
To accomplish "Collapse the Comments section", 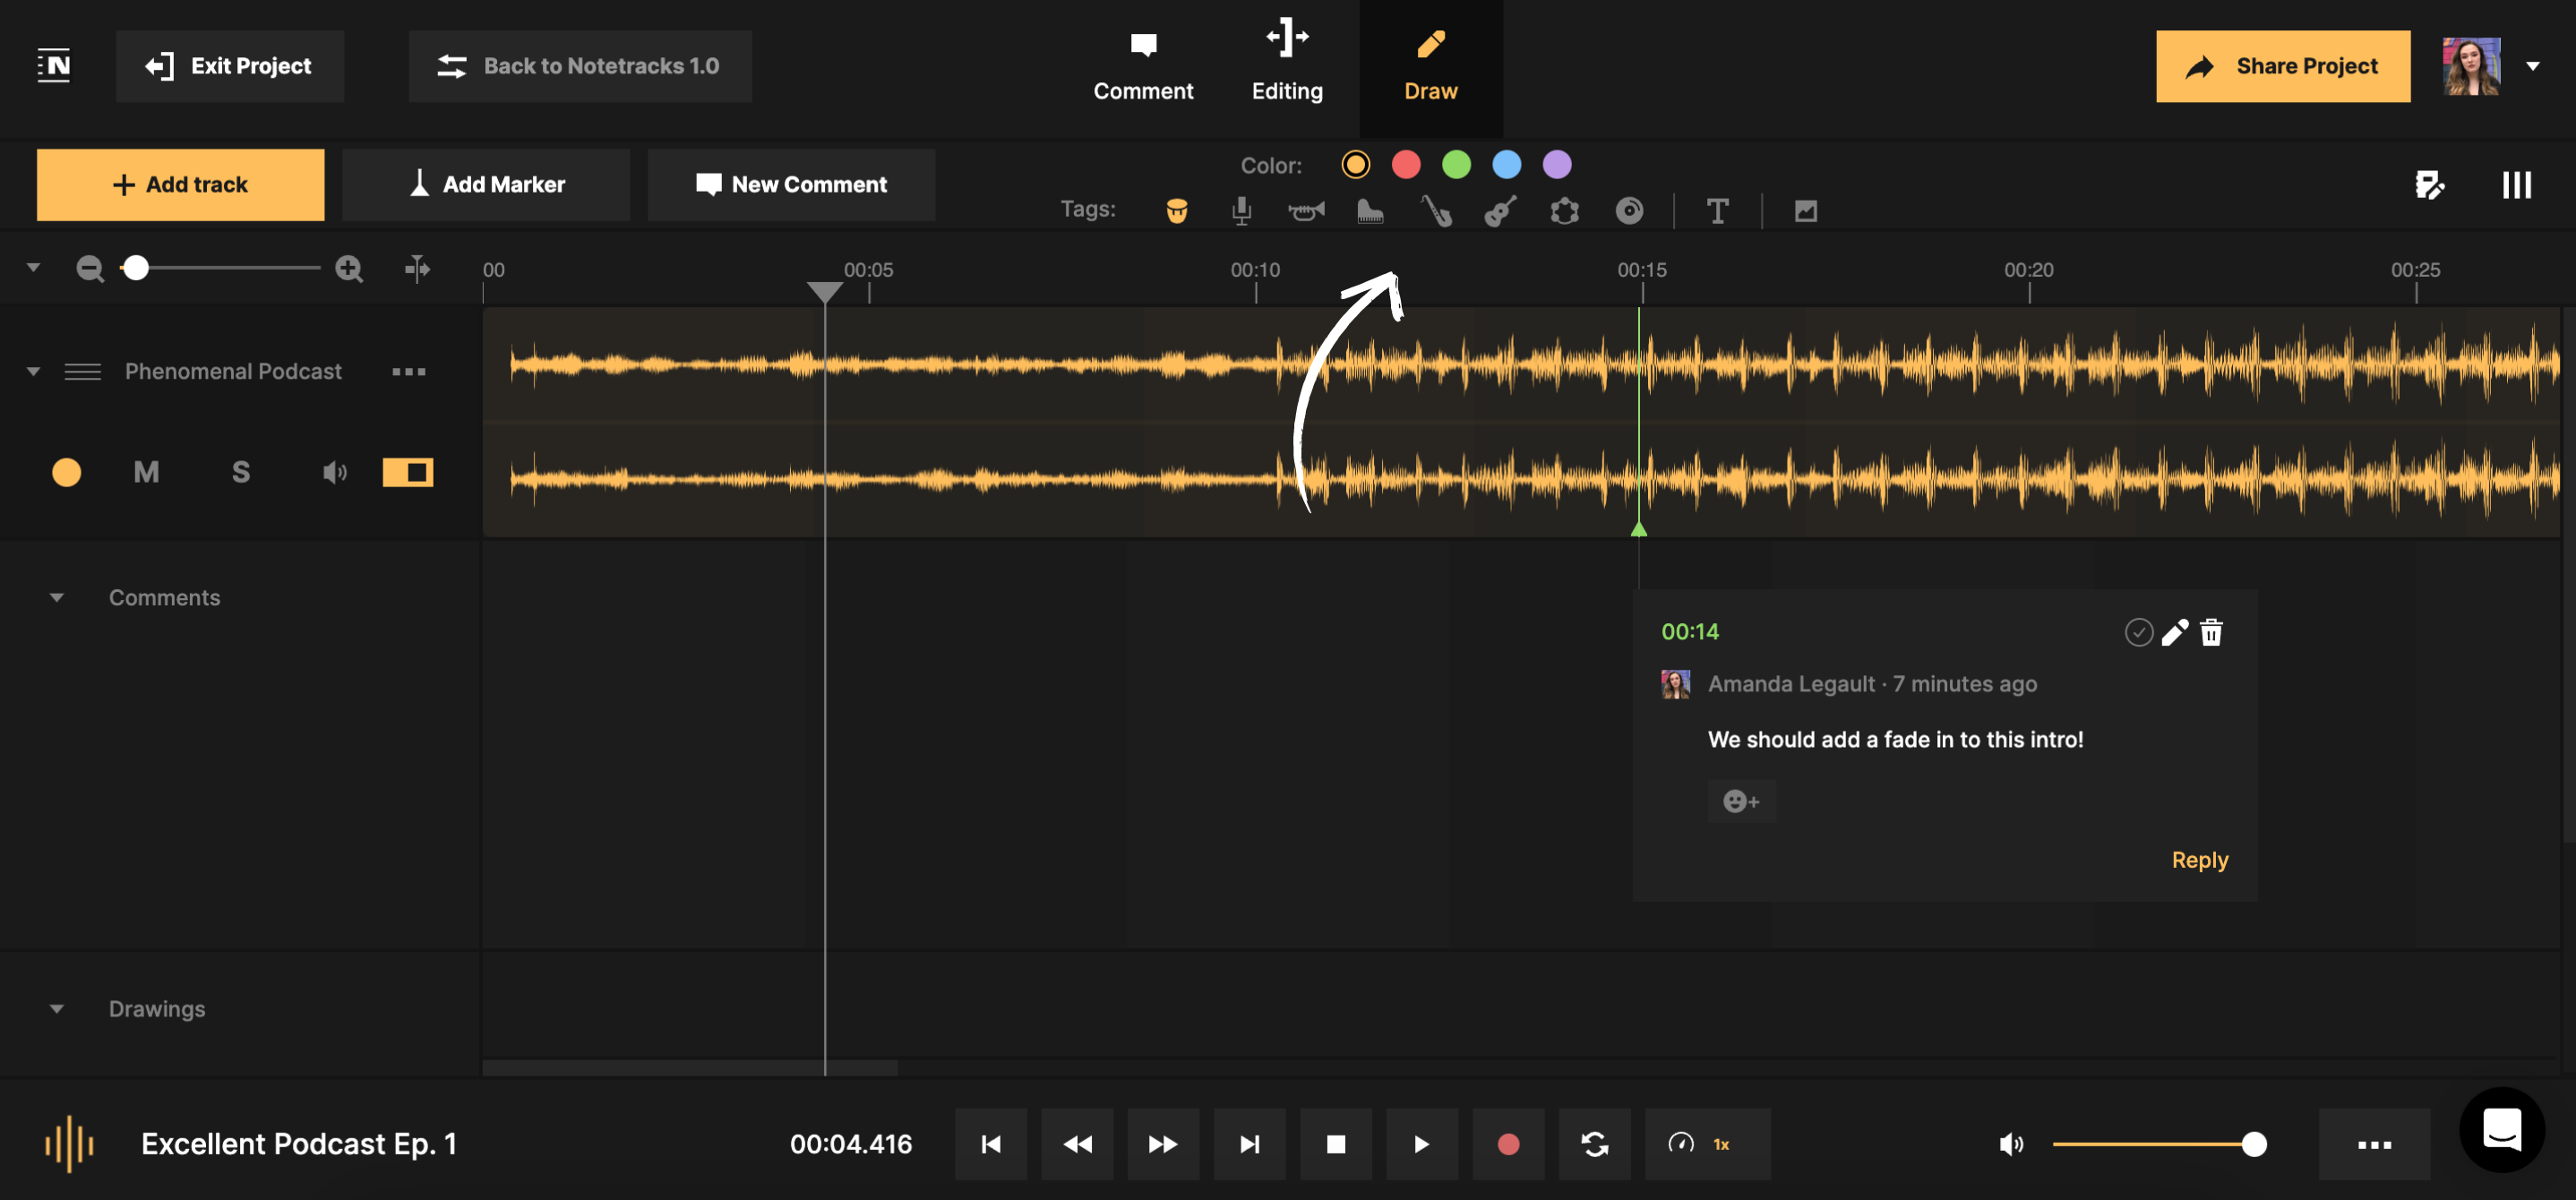I will click(x=57, y=597).
